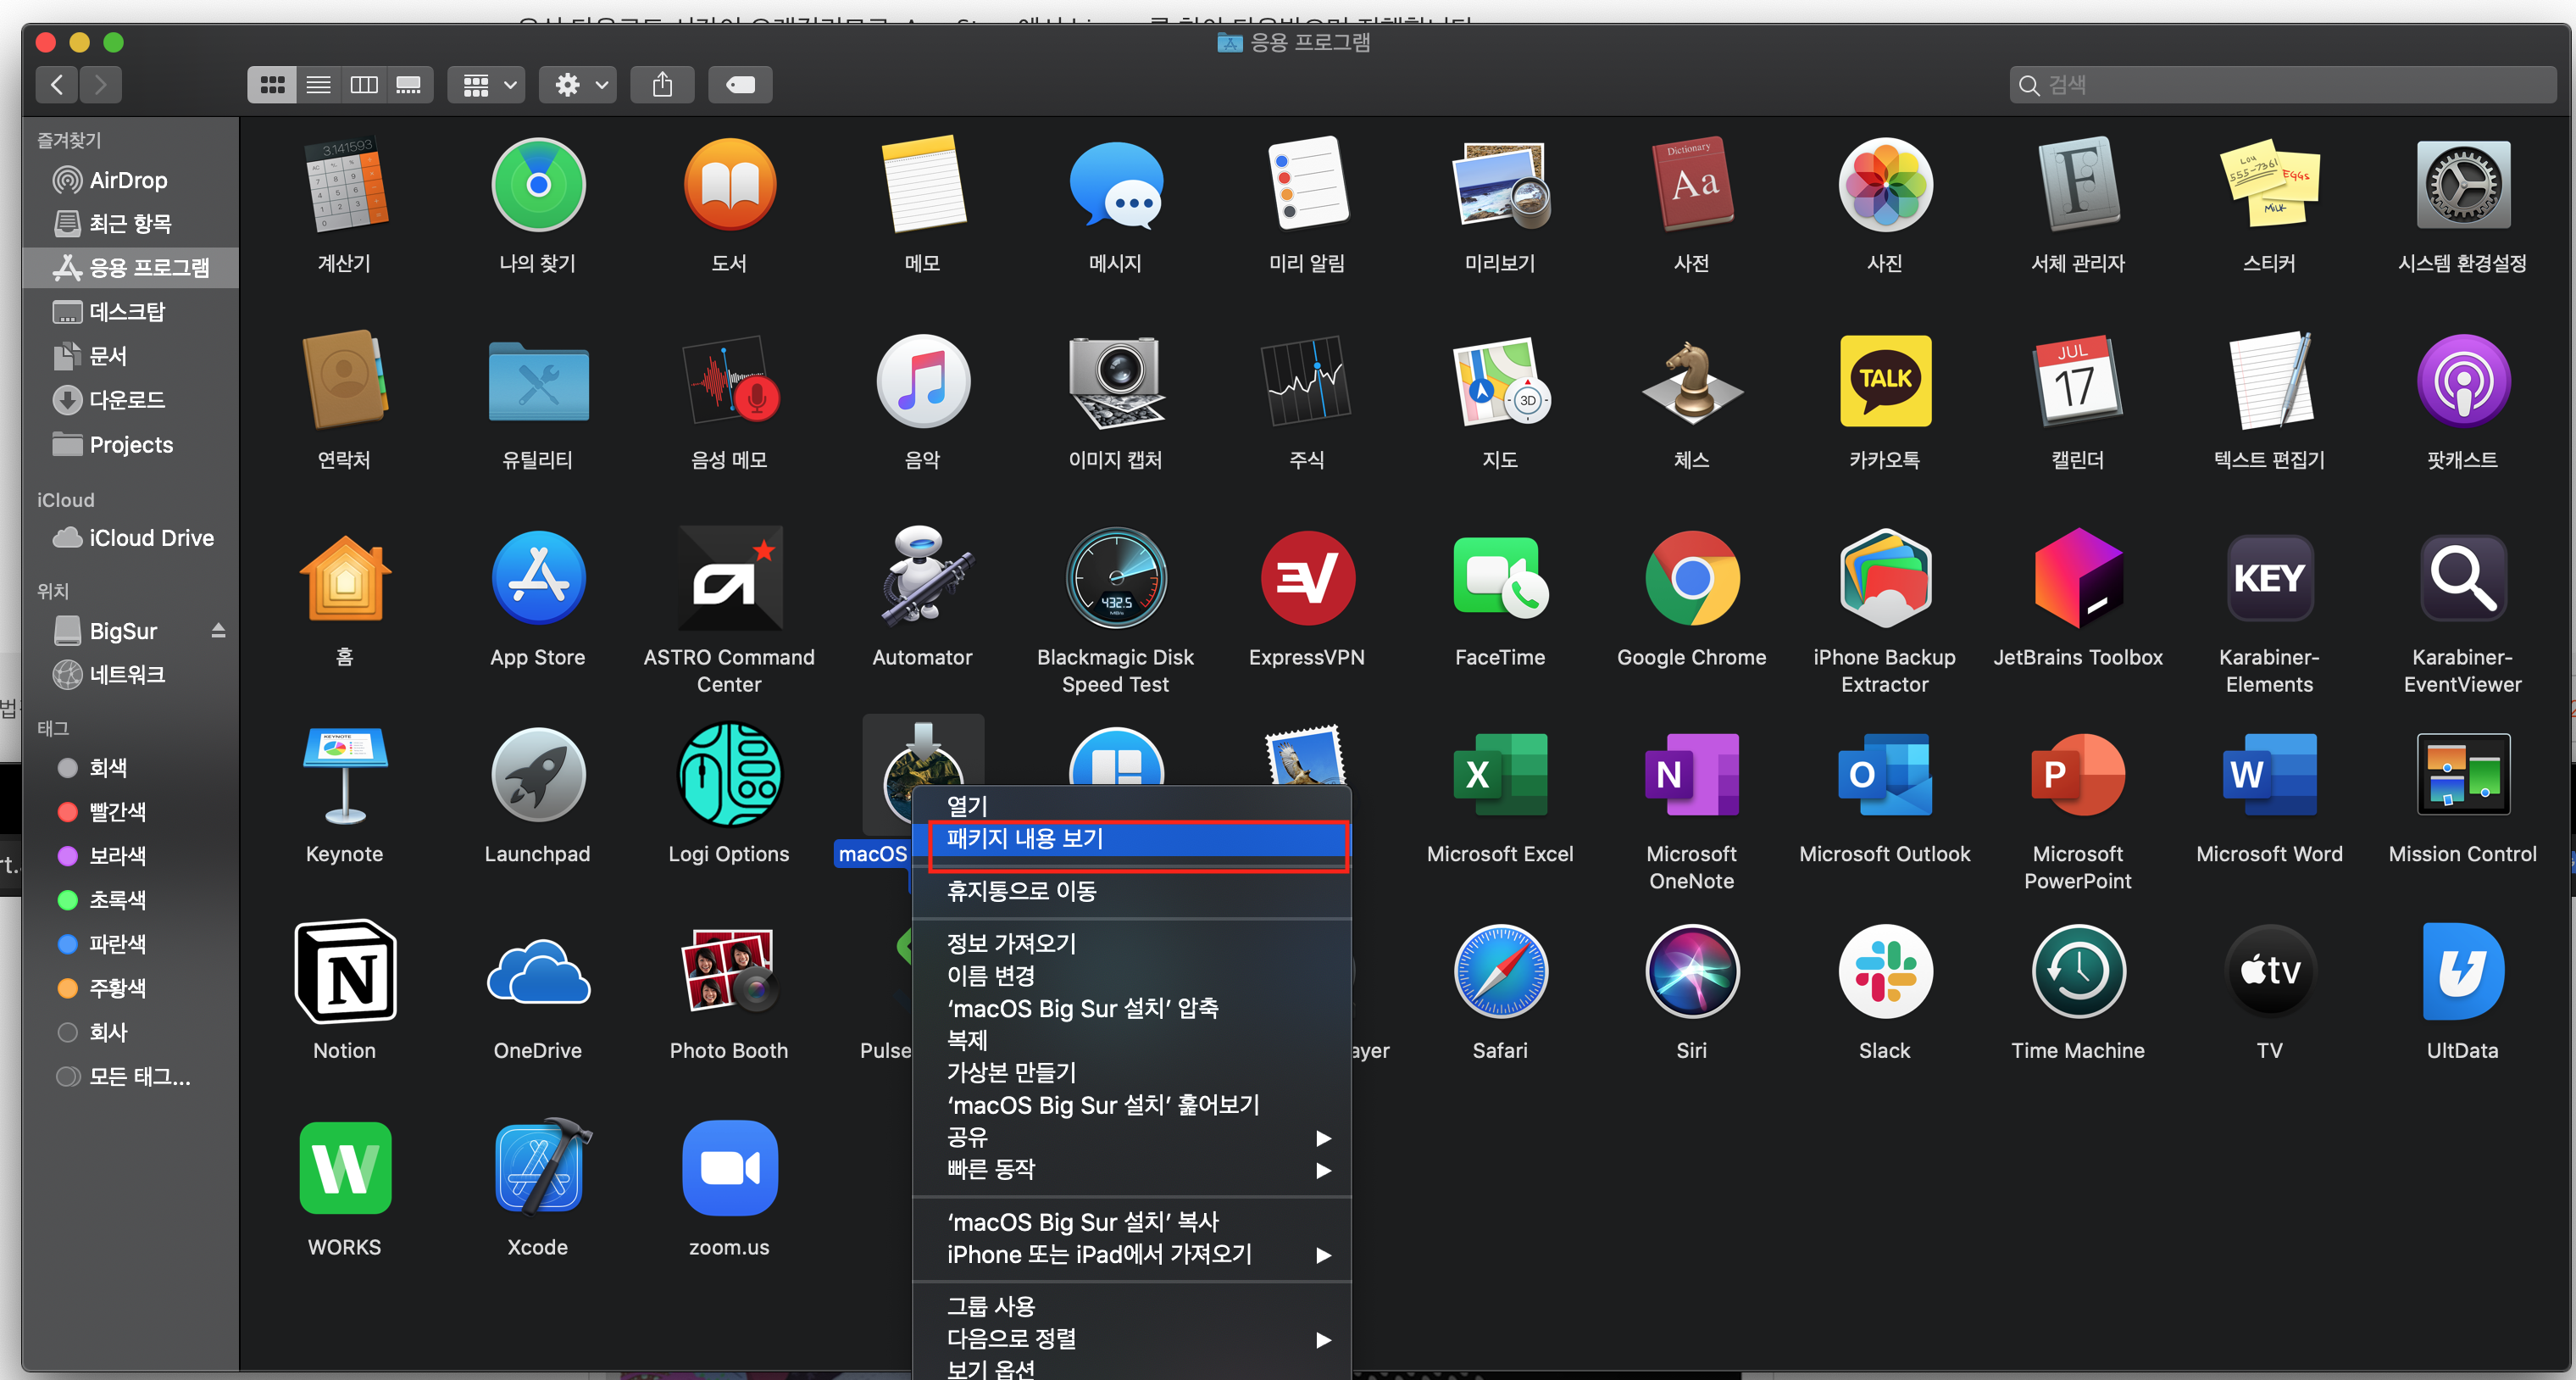Expand the 공유 (Share) submenu arrow
This screenshot has height=1380, width=2576.
tap(1322, 1138)
